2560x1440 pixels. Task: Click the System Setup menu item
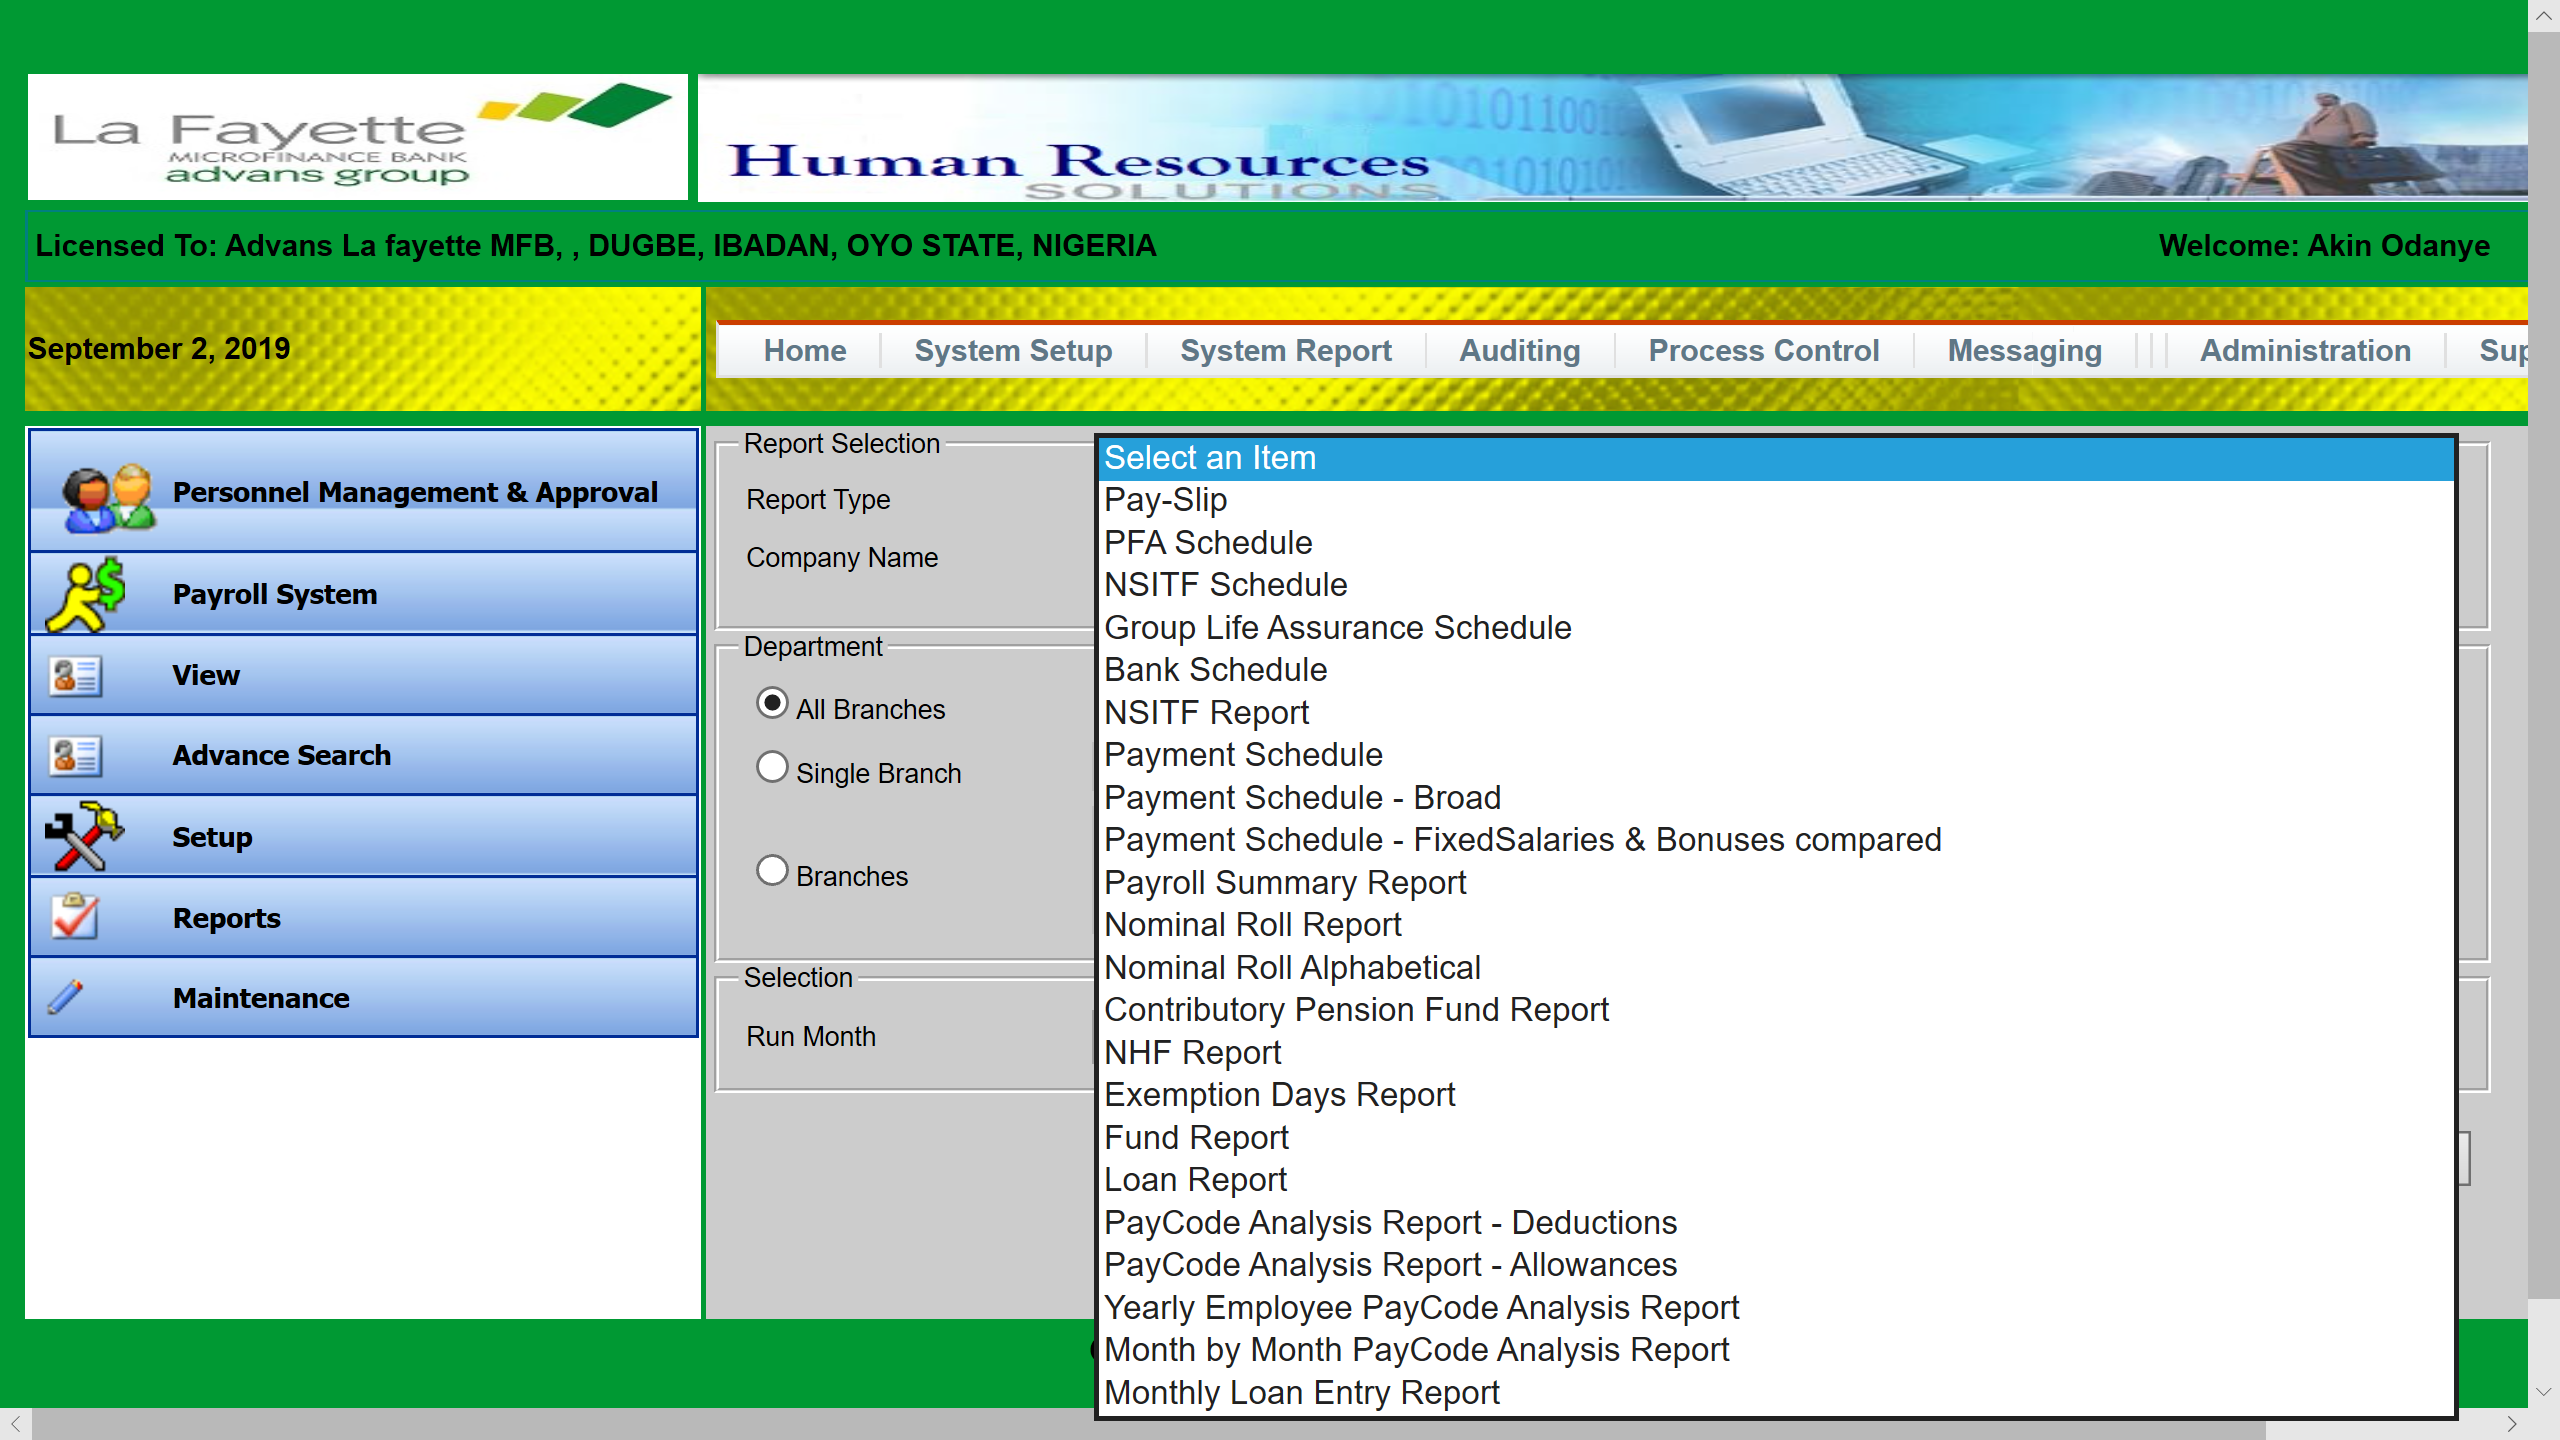[x=1013, y=352]
